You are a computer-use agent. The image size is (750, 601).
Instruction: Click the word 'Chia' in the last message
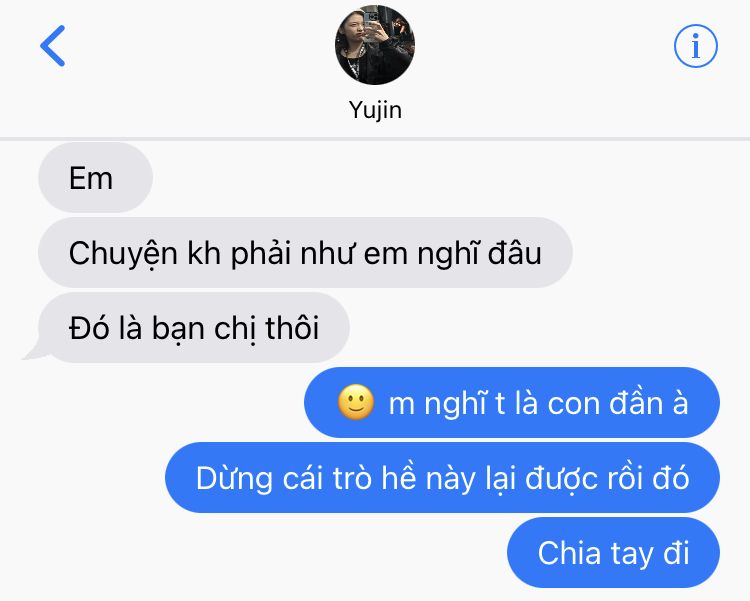point(569,553)
